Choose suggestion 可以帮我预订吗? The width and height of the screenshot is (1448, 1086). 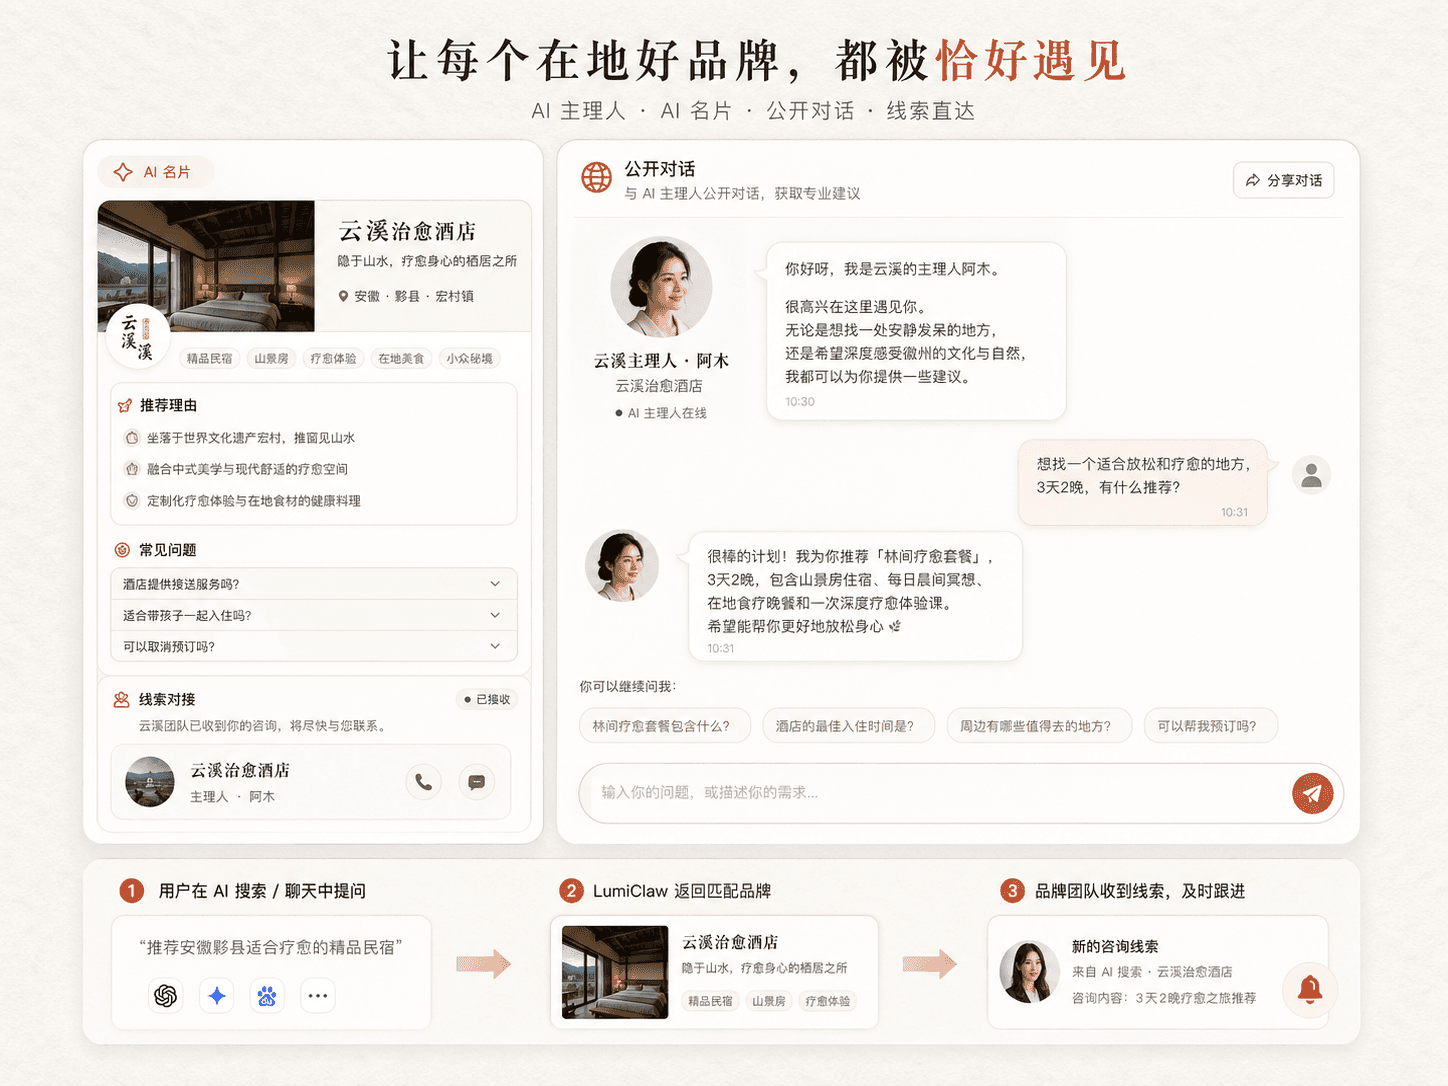pyautogui.click(x=1210, y=726)
